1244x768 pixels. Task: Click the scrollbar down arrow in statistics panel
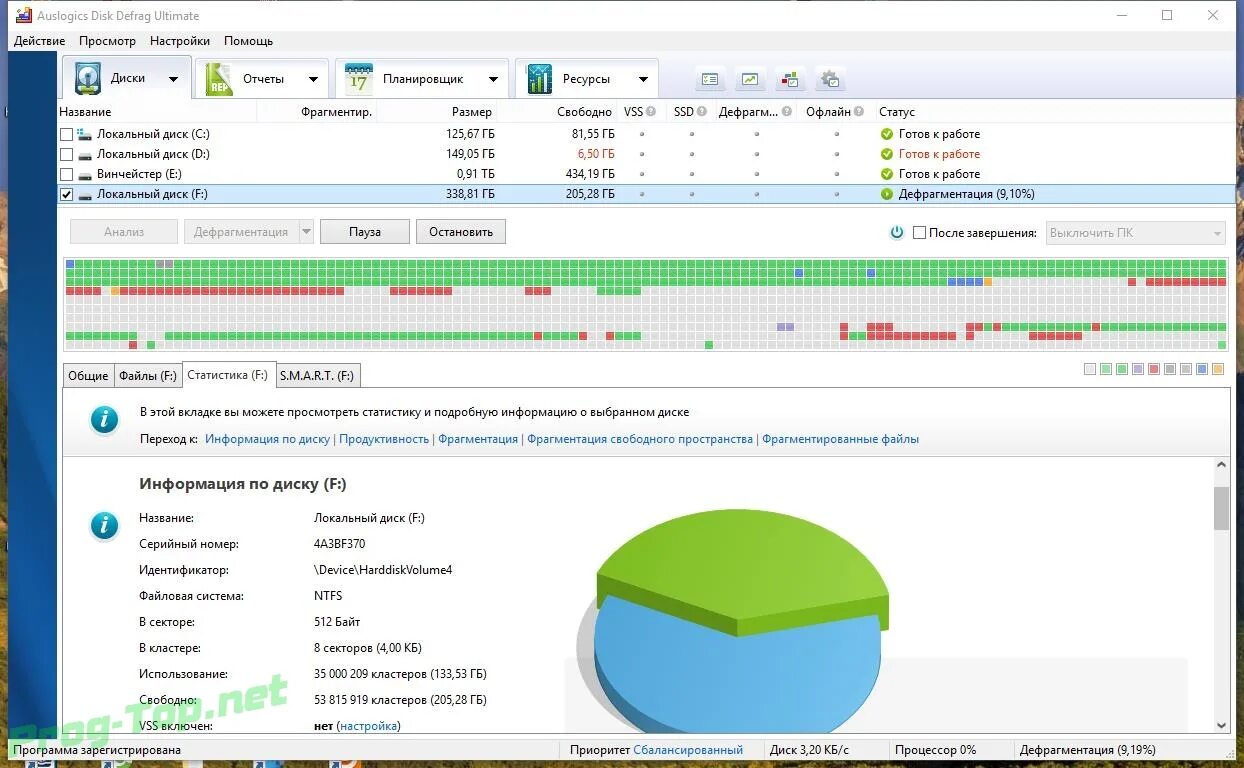(1221, 725)
